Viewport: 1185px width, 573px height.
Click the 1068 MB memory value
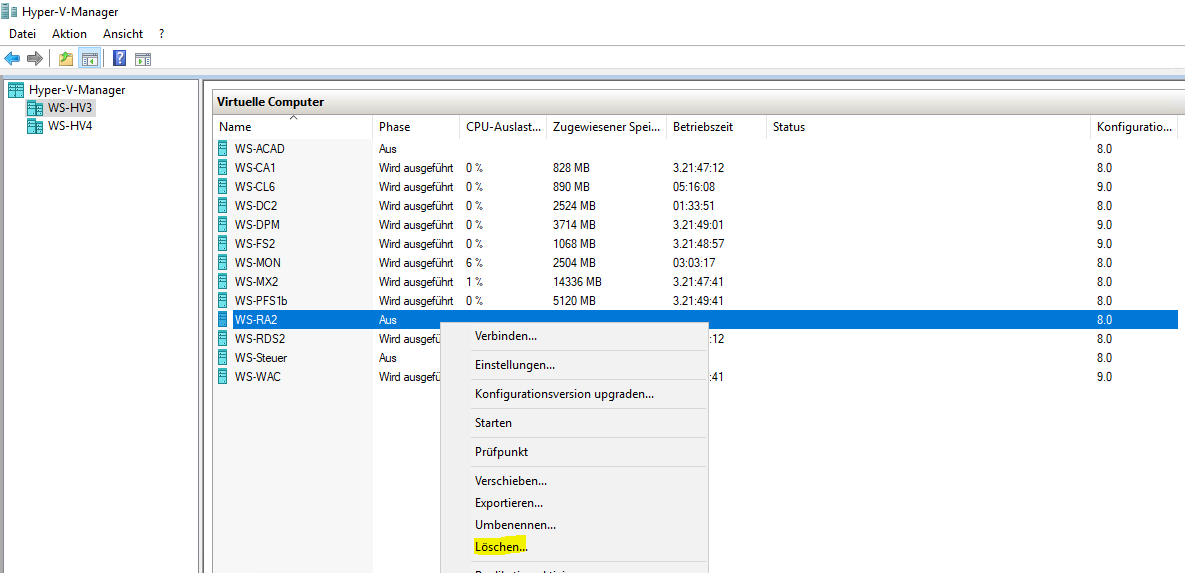[574, 243]
